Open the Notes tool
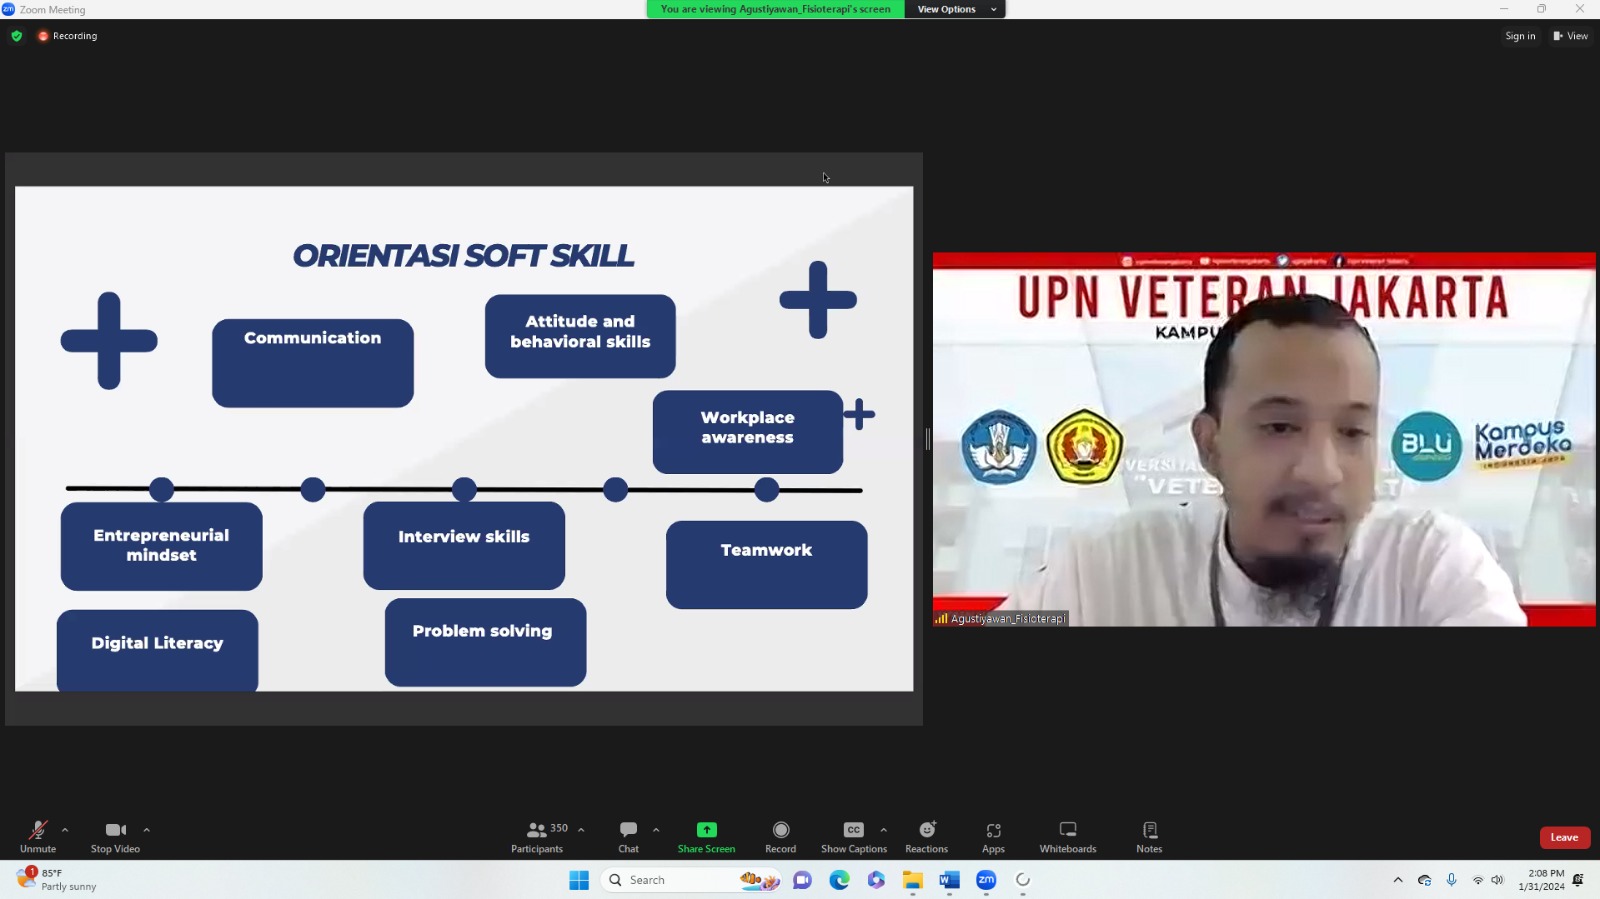The width and height of the screenshot is (1600, 899). click(x=1149, y=836)
